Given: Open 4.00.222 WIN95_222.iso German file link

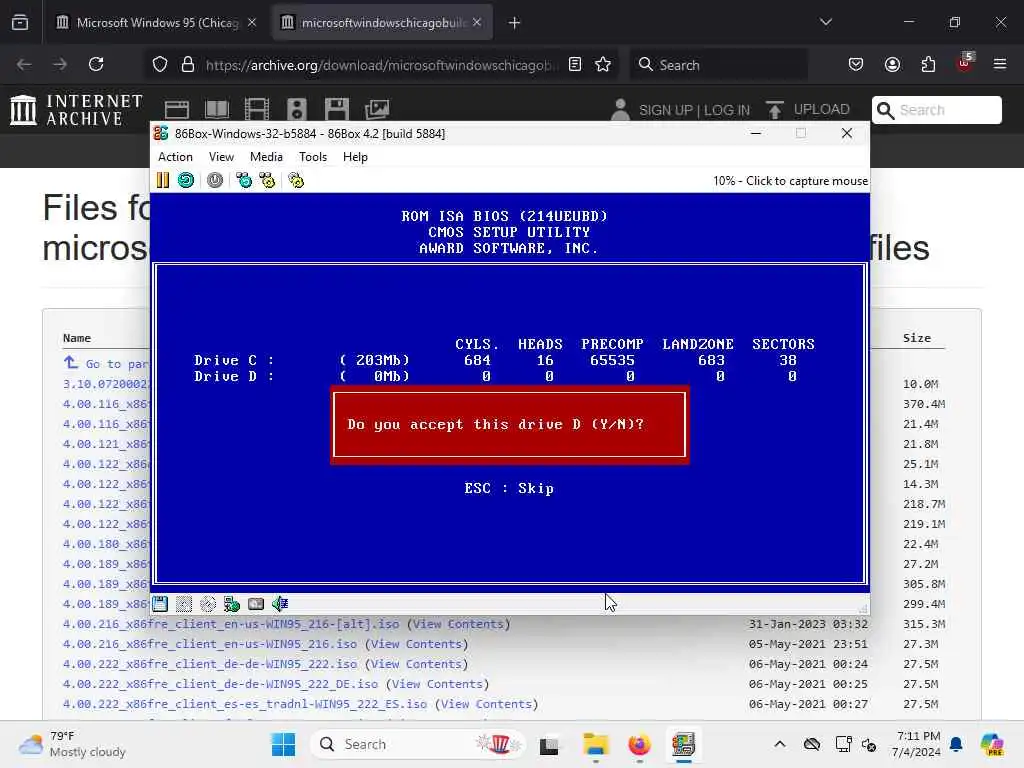Looking at the screenshot, I should pos(210,664).
